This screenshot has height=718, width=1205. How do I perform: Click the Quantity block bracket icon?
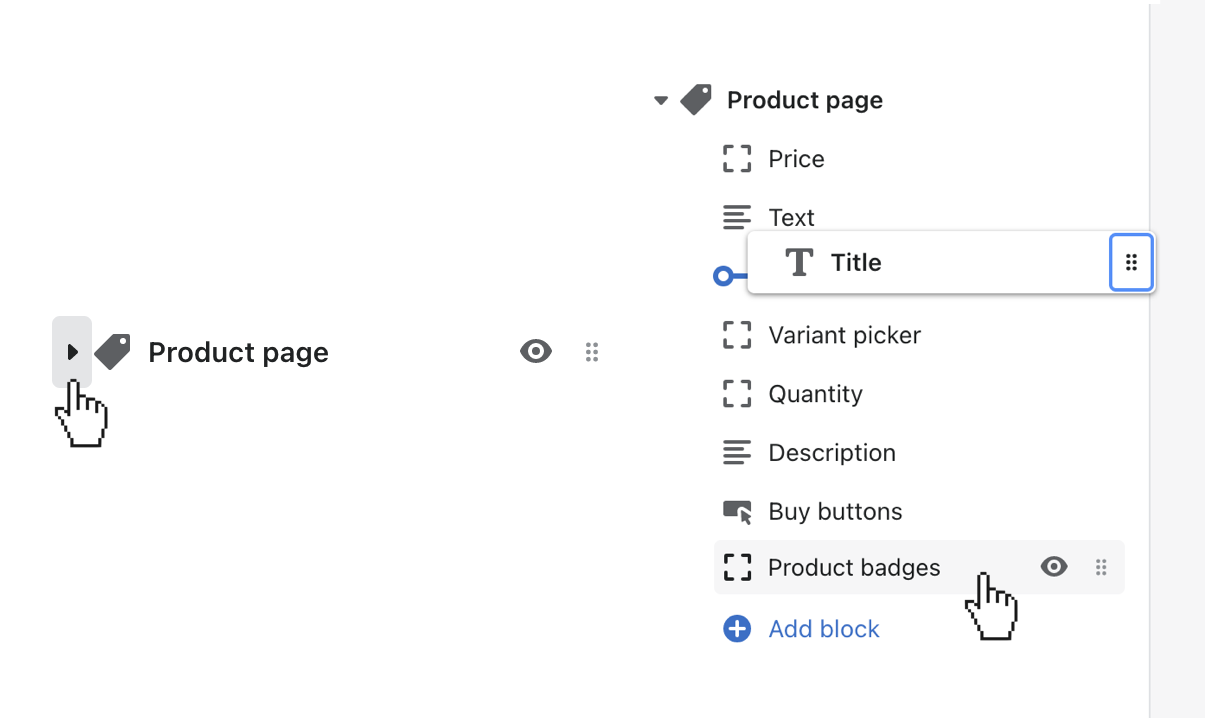coord(737,394)
